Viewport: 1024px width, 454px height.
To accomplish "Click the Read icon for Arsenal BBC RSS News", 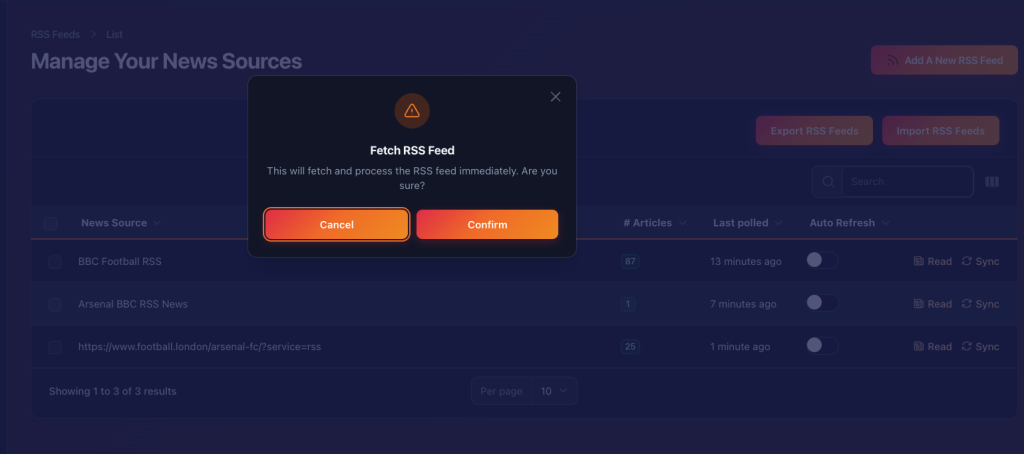I will click(x=919, y=304).
